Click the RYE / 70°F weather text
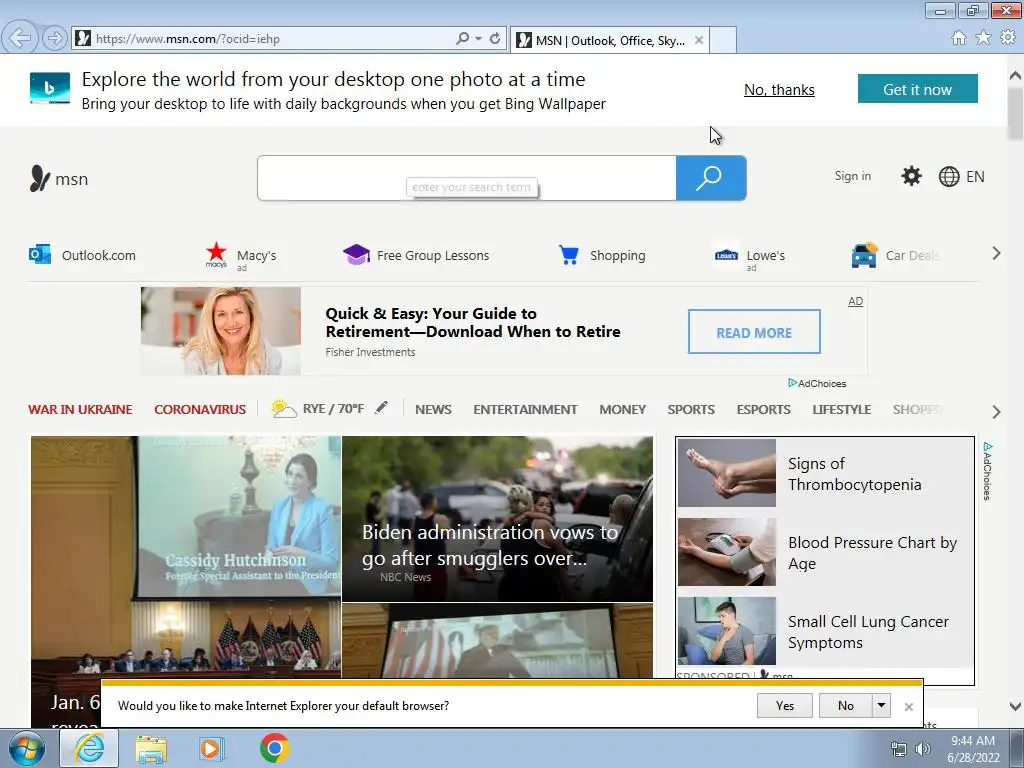The height and width of the screenshot is (768, 1024). [333, 409]
